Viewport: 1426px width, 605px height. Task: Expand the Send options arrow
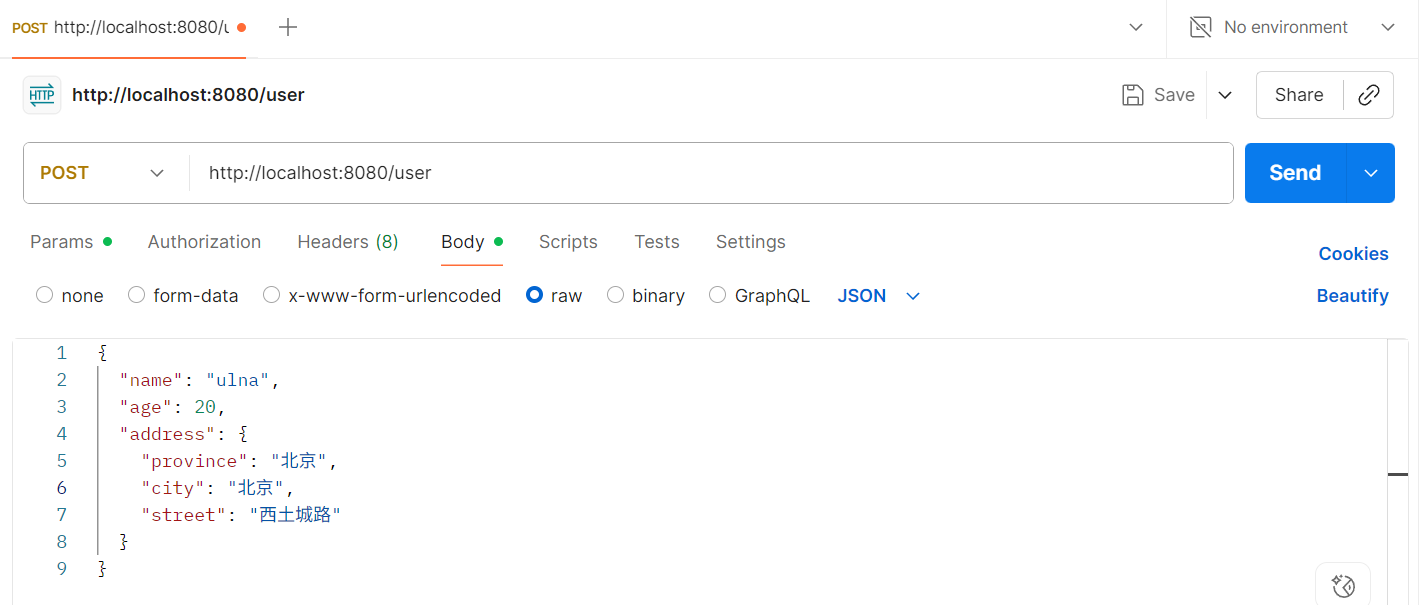point(1371,173)
